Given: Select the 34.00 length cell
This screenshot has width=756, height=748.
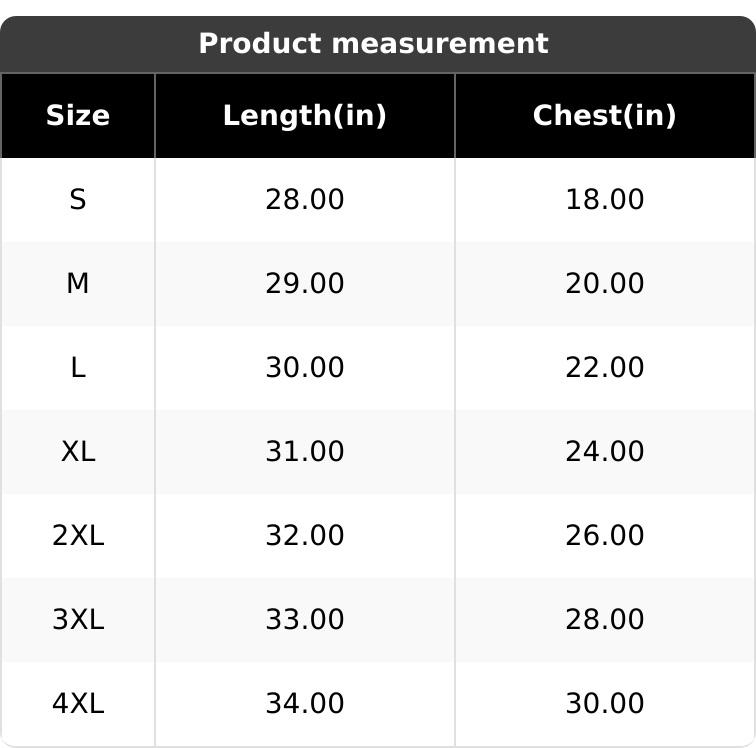Looking at the screenshot, I should click(304, 704).
